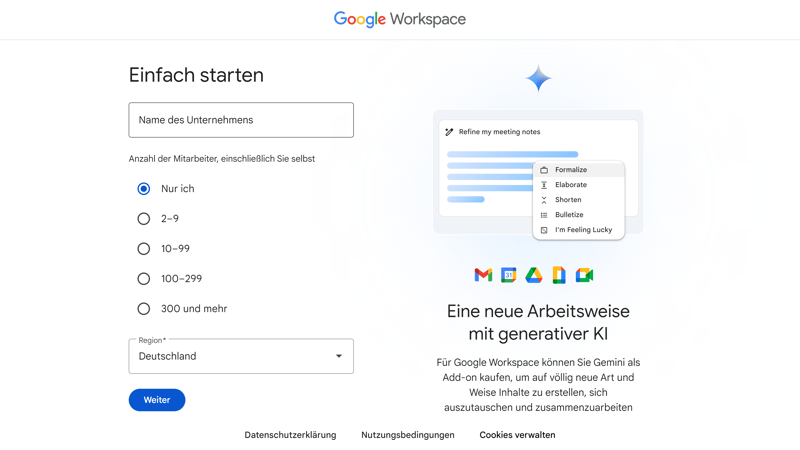Choose the 10–99 employees radio button
This screenshot has width=800, height=450.
[144, 249]
